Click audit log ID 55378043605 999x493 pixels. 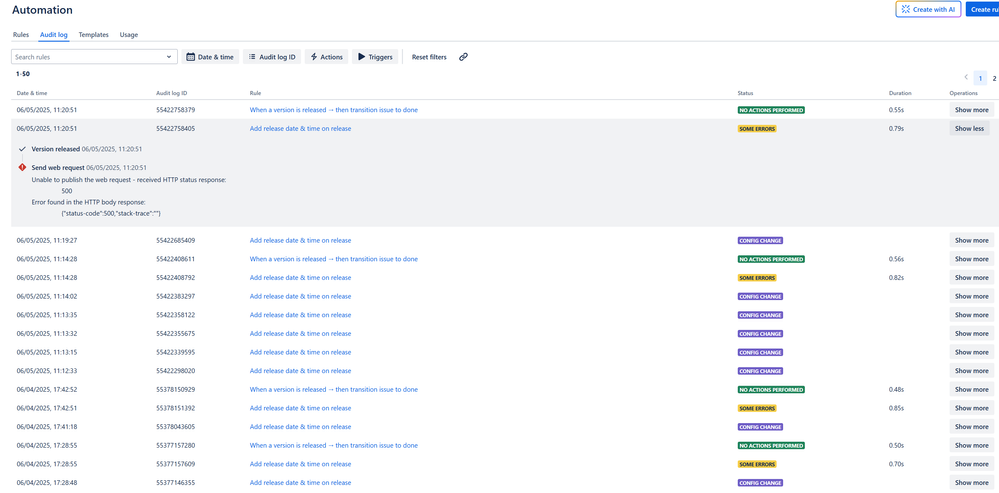click(176, 427)
